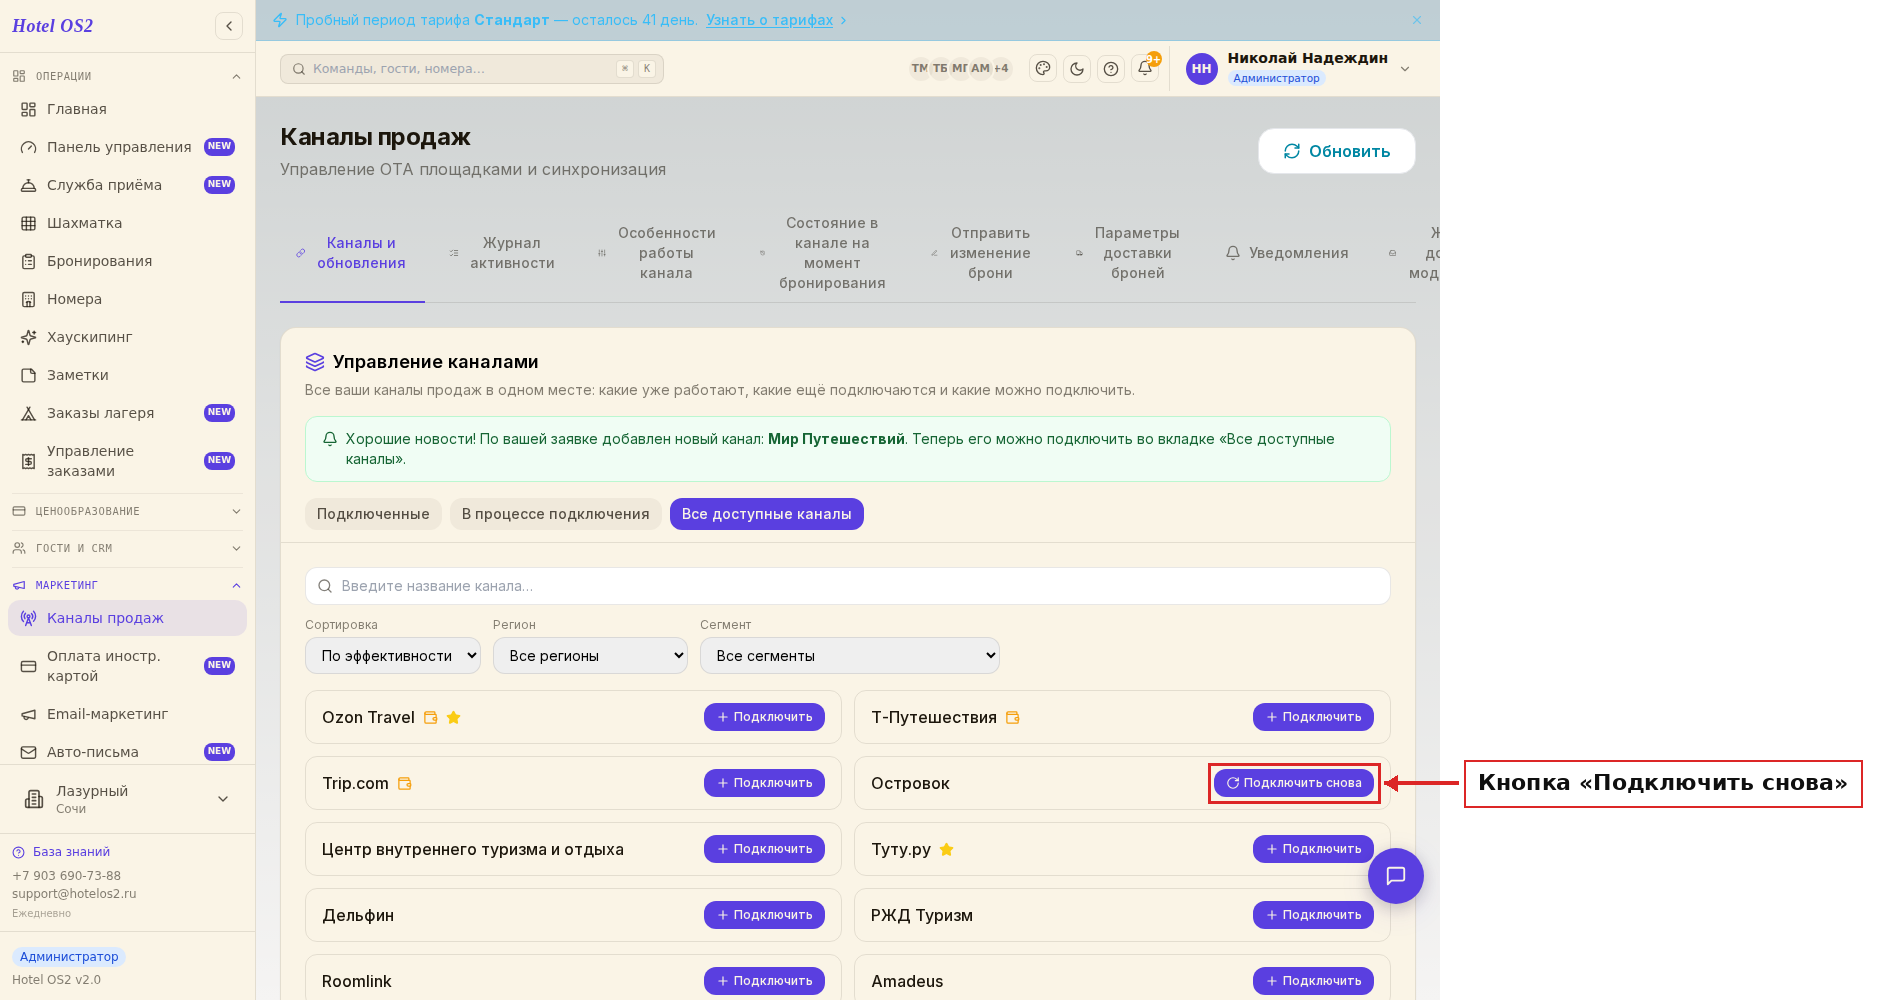This screenshot has height=1000, width=1886.
Task: Open Заказы лагеря section
Action: coord(127,413)
